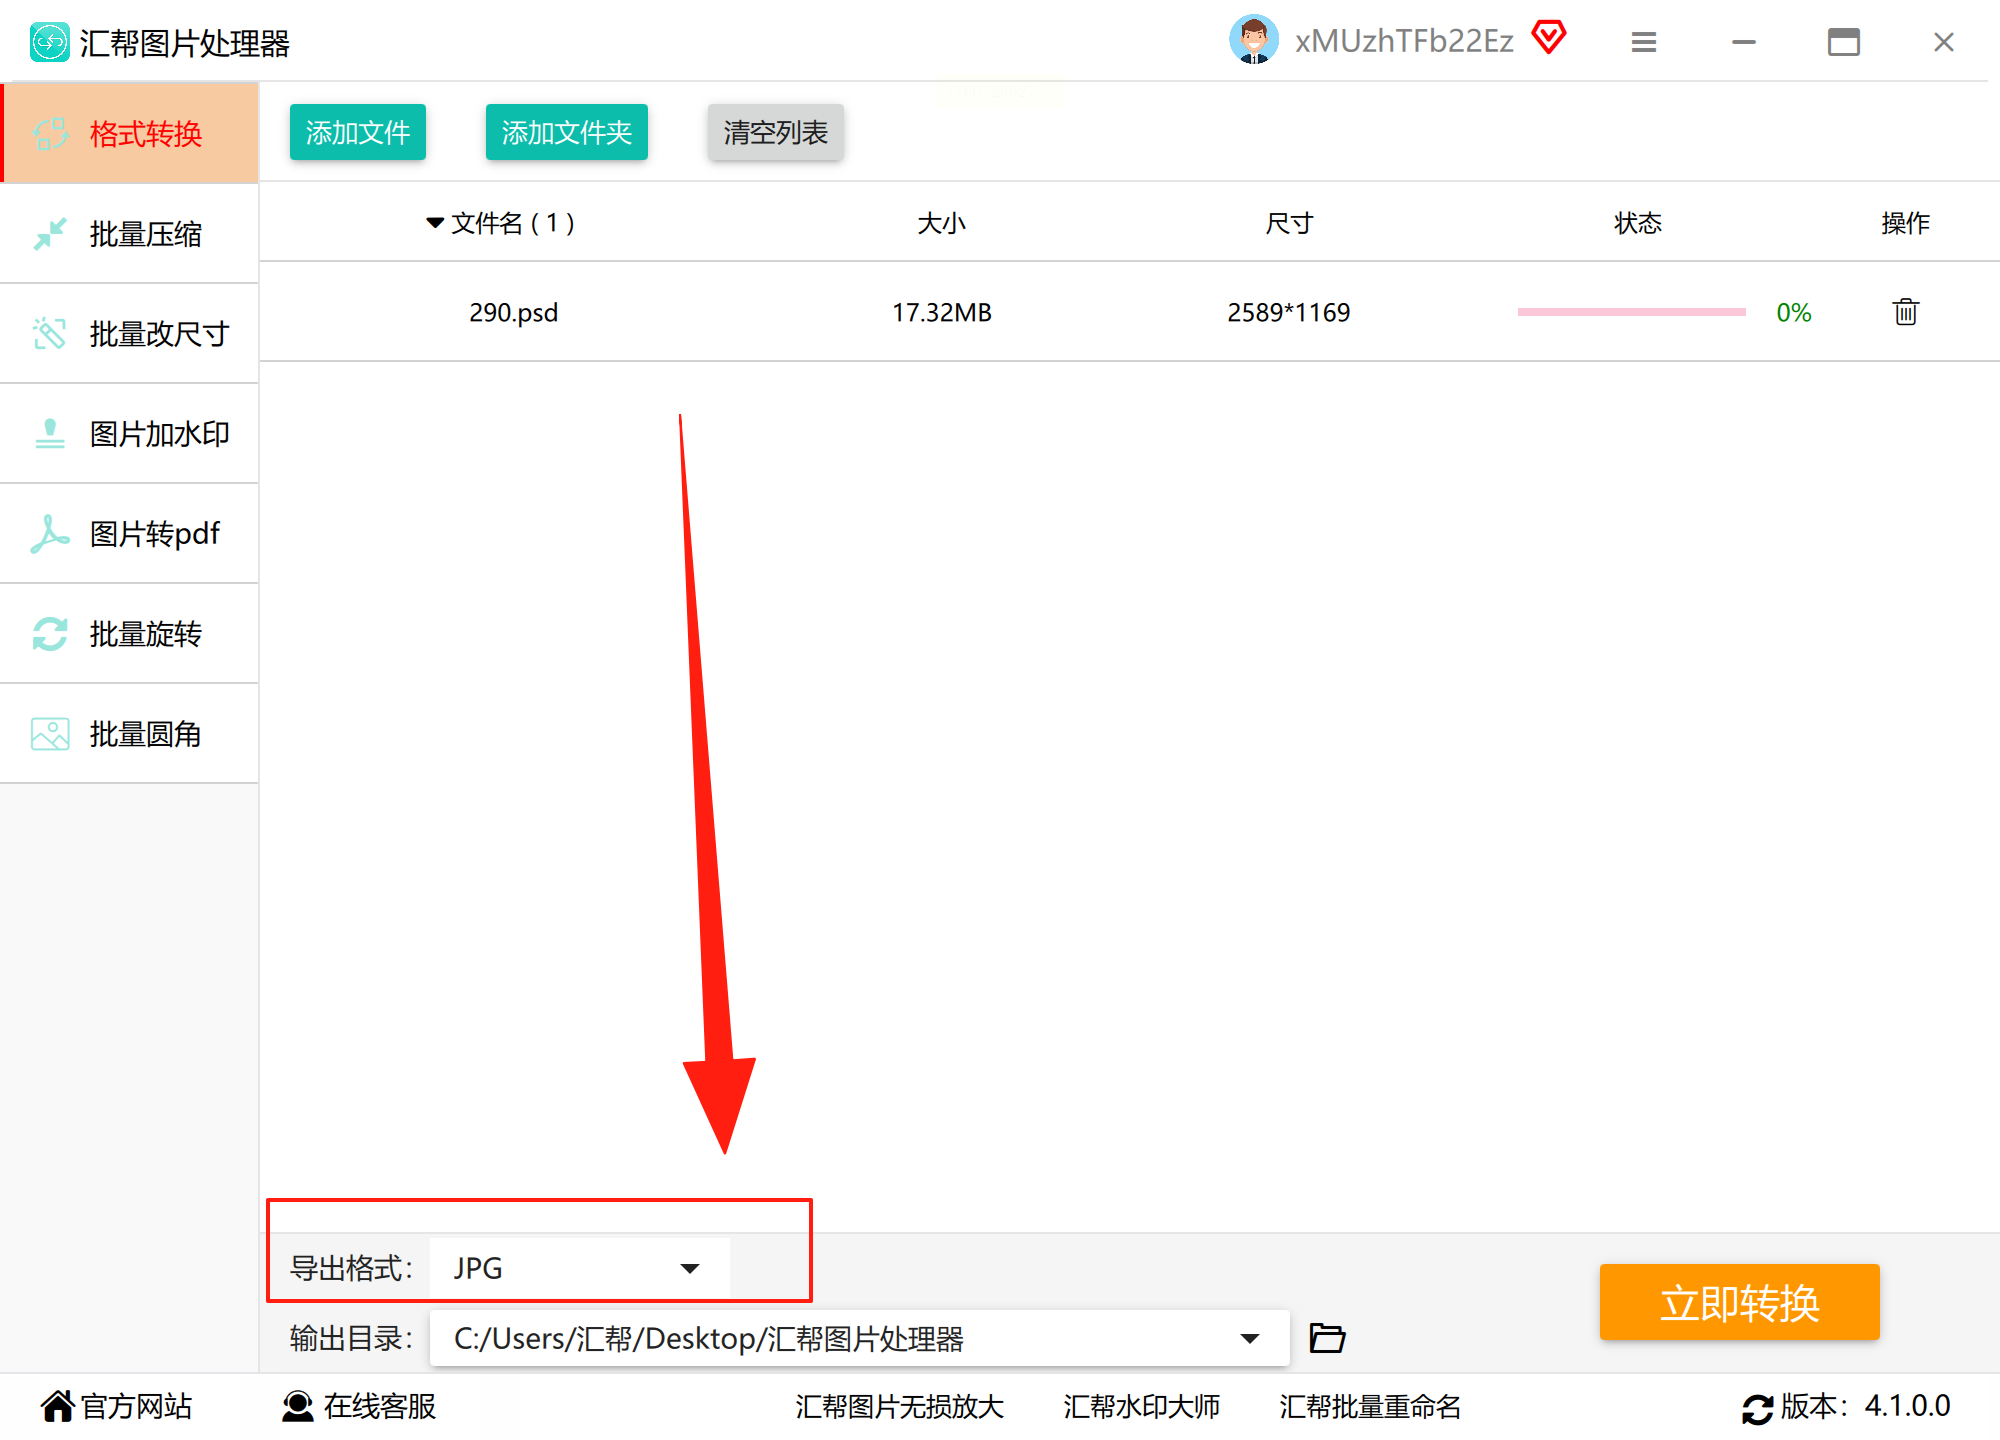Click the user avatar picture

pyautogui.click(x=1253, y=41)
